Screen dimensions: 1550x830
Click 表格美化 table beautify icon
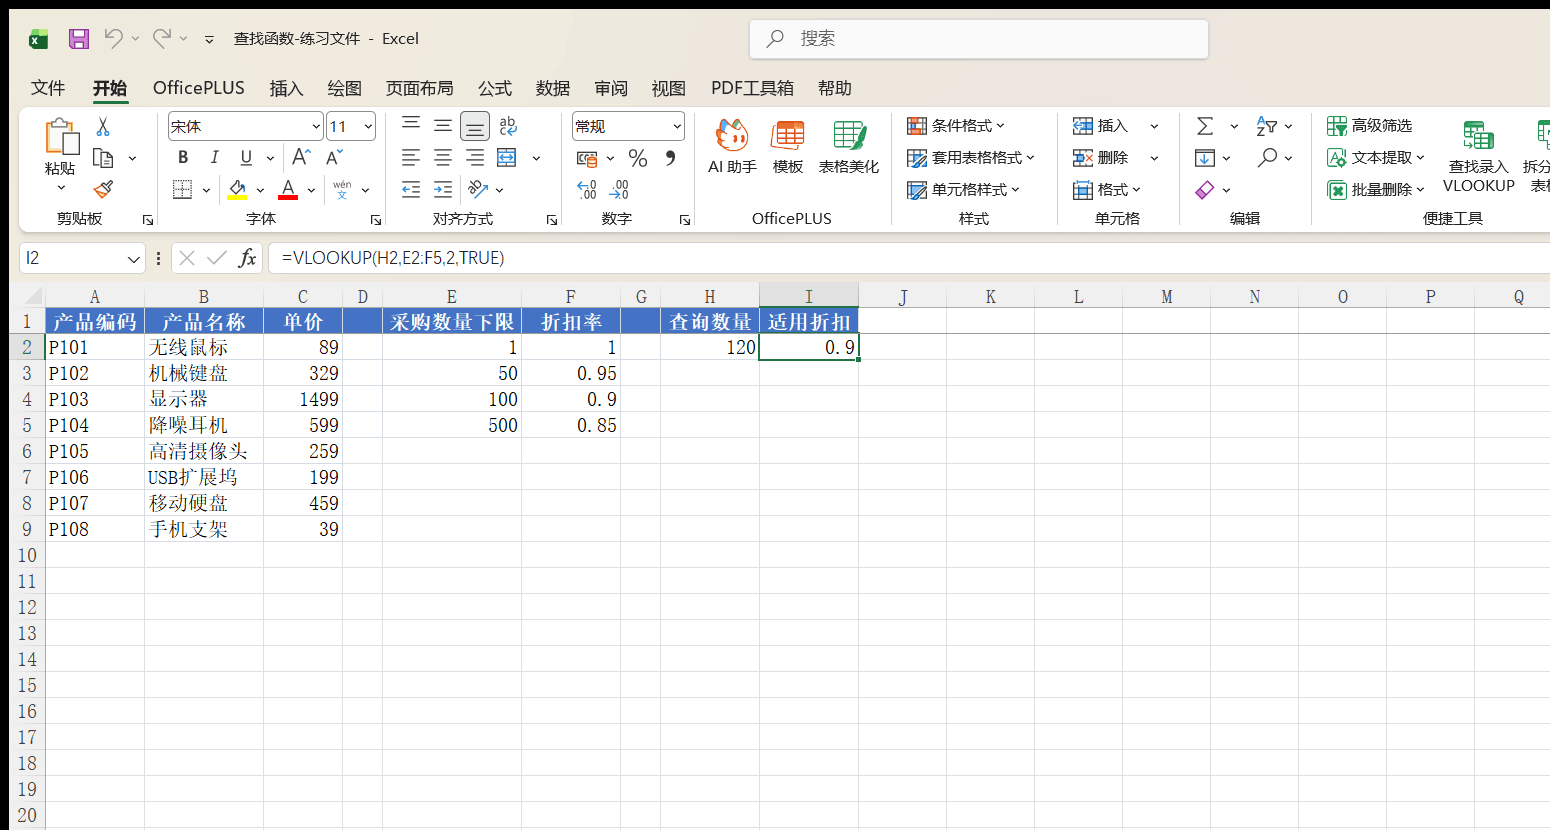(x=849, y=146)
